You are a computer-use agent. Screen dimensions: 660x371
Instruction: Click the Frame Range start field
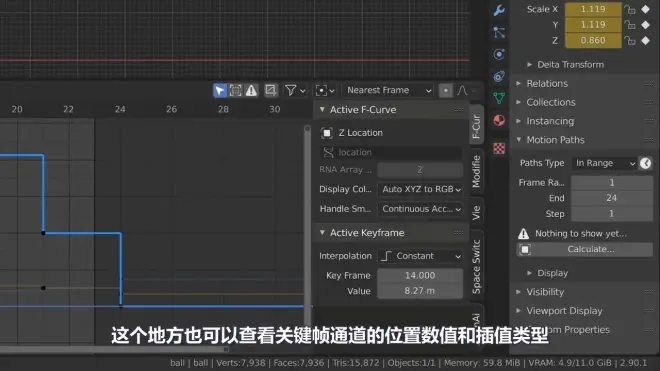[x=612, y=183]
